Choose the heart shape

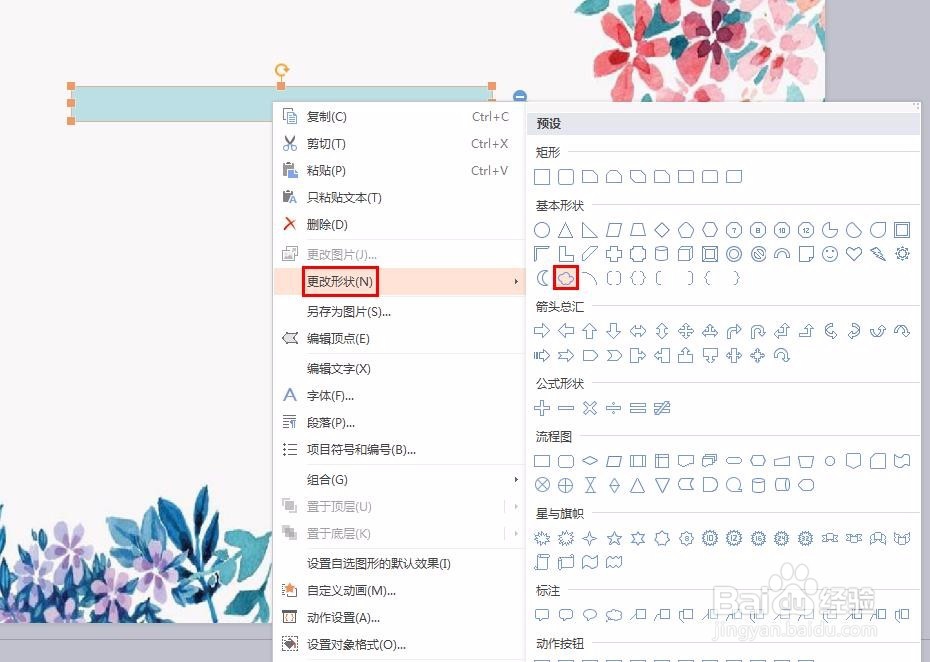[x=853, y=254]
